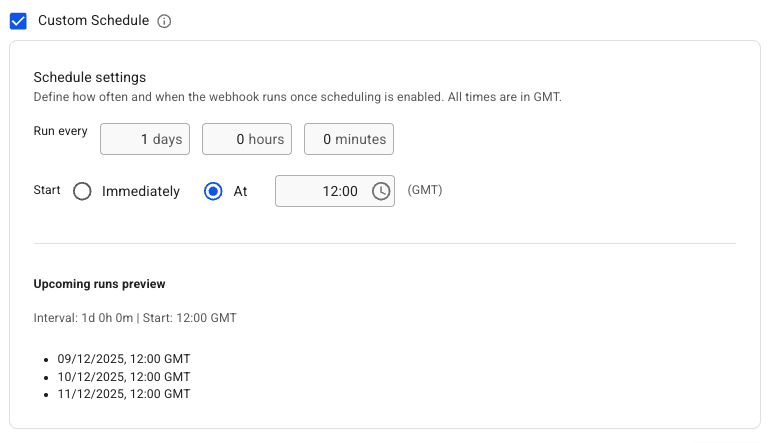Uncheck the Custom Schedule checkbox
770x443 pixels.
pos(18,21)
